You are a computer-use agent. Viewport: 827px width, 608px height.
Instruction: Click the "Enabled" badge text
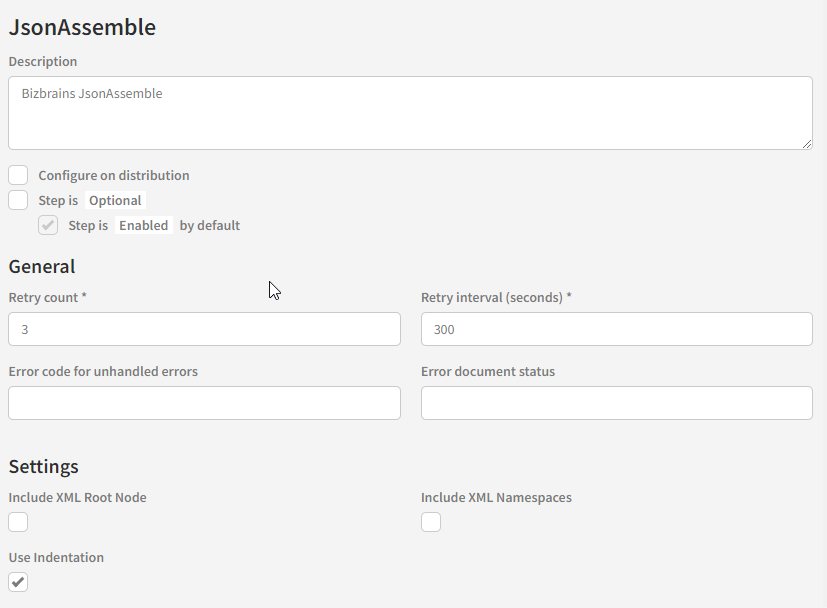tap(143, 225)
